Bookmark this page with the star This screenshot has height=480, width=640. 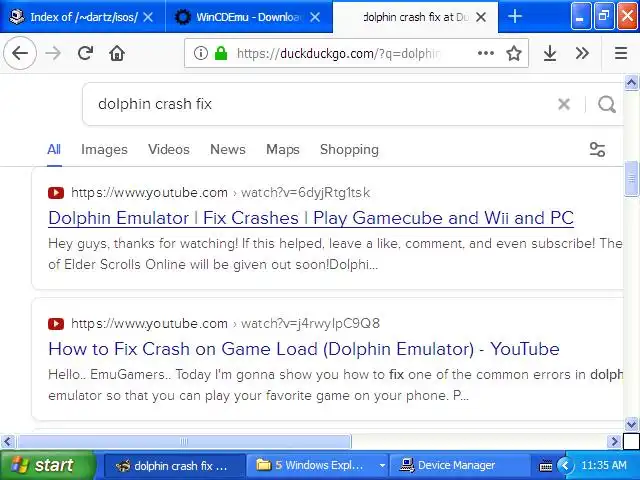click(513, 53)
